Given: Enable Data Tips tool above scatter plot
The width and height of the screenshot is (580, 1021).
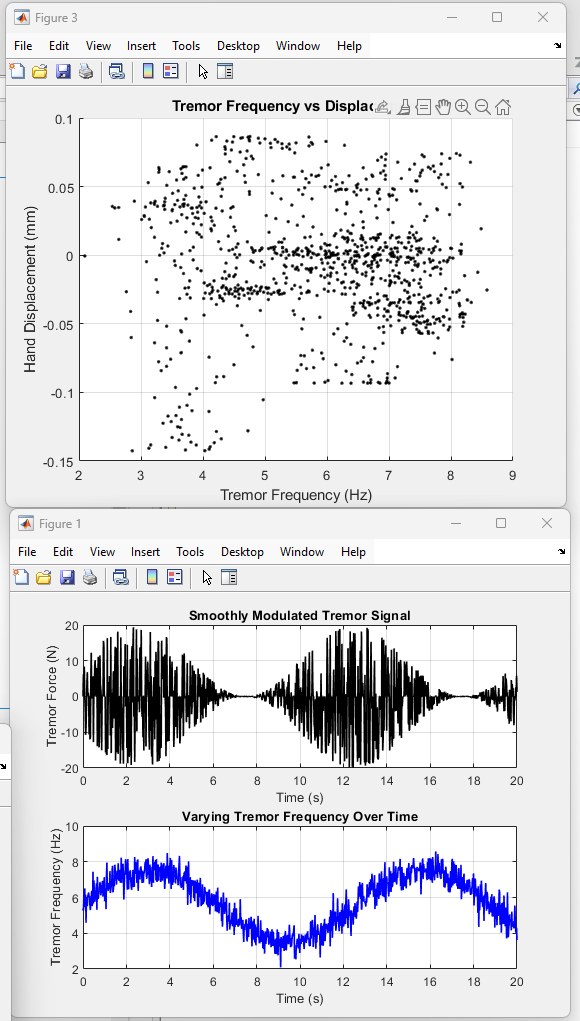Looking at the screenshot, I should 423,107.
